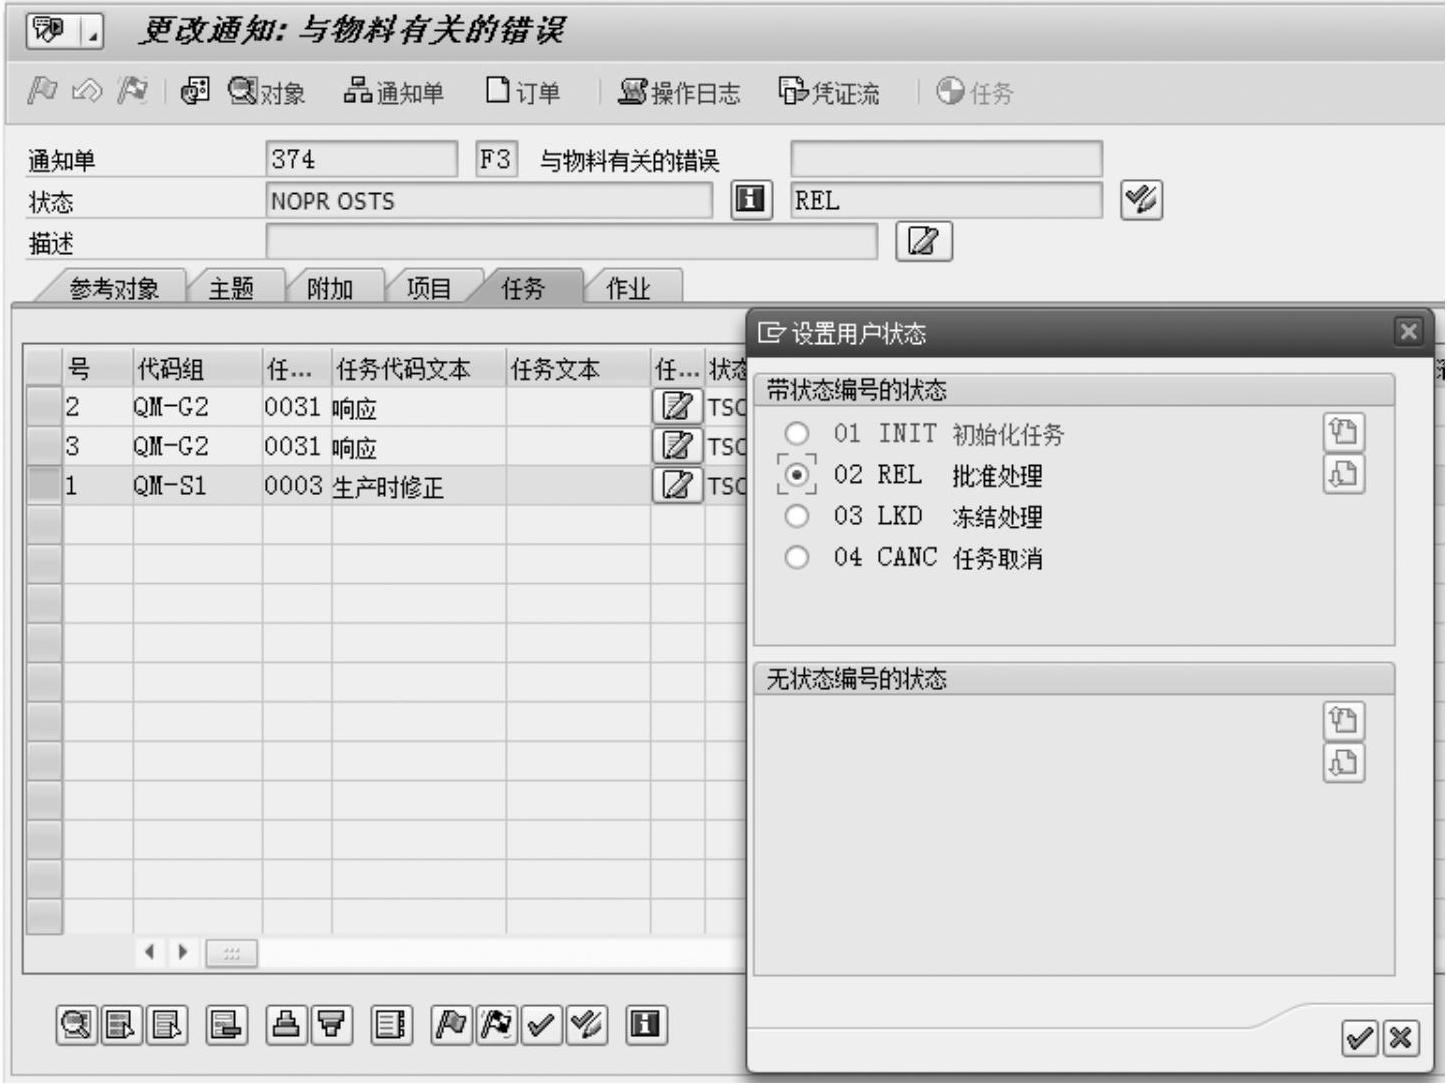Screen dimensions: 1447x1085
Task: Switch to the 主题 tab
Action: point(231,288)
